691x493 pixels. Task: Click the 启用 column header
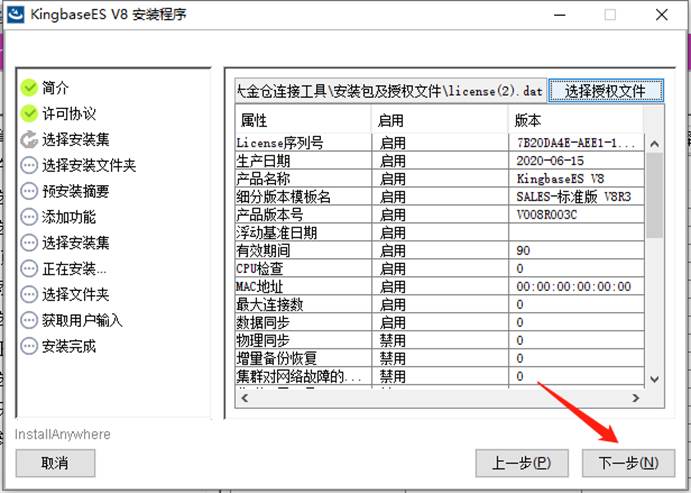click(440, 120)
